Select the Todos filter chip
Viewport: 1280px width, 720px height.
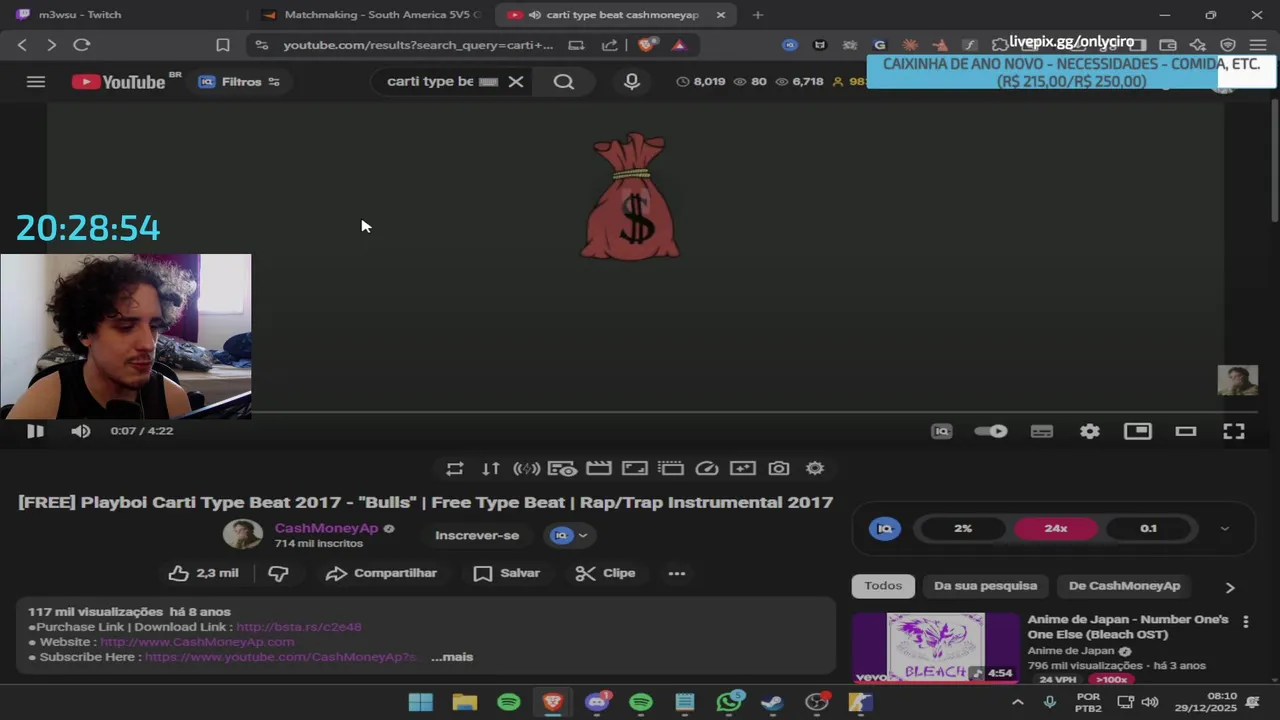tap(883, 586)
